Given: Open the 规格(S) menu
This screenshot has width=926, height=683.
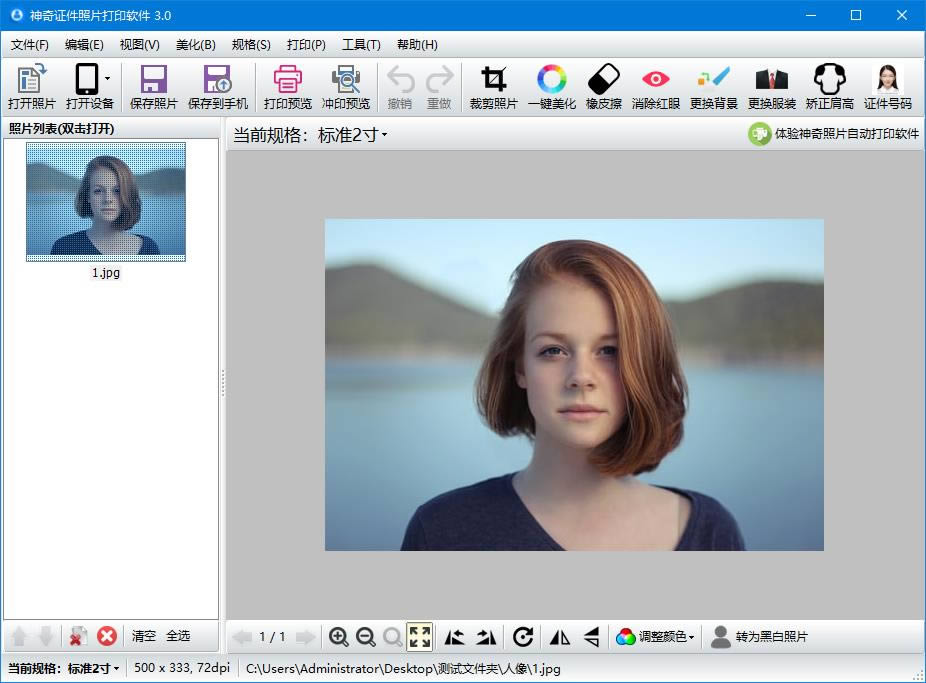Looking at the screenshot, I should (251, 45).
